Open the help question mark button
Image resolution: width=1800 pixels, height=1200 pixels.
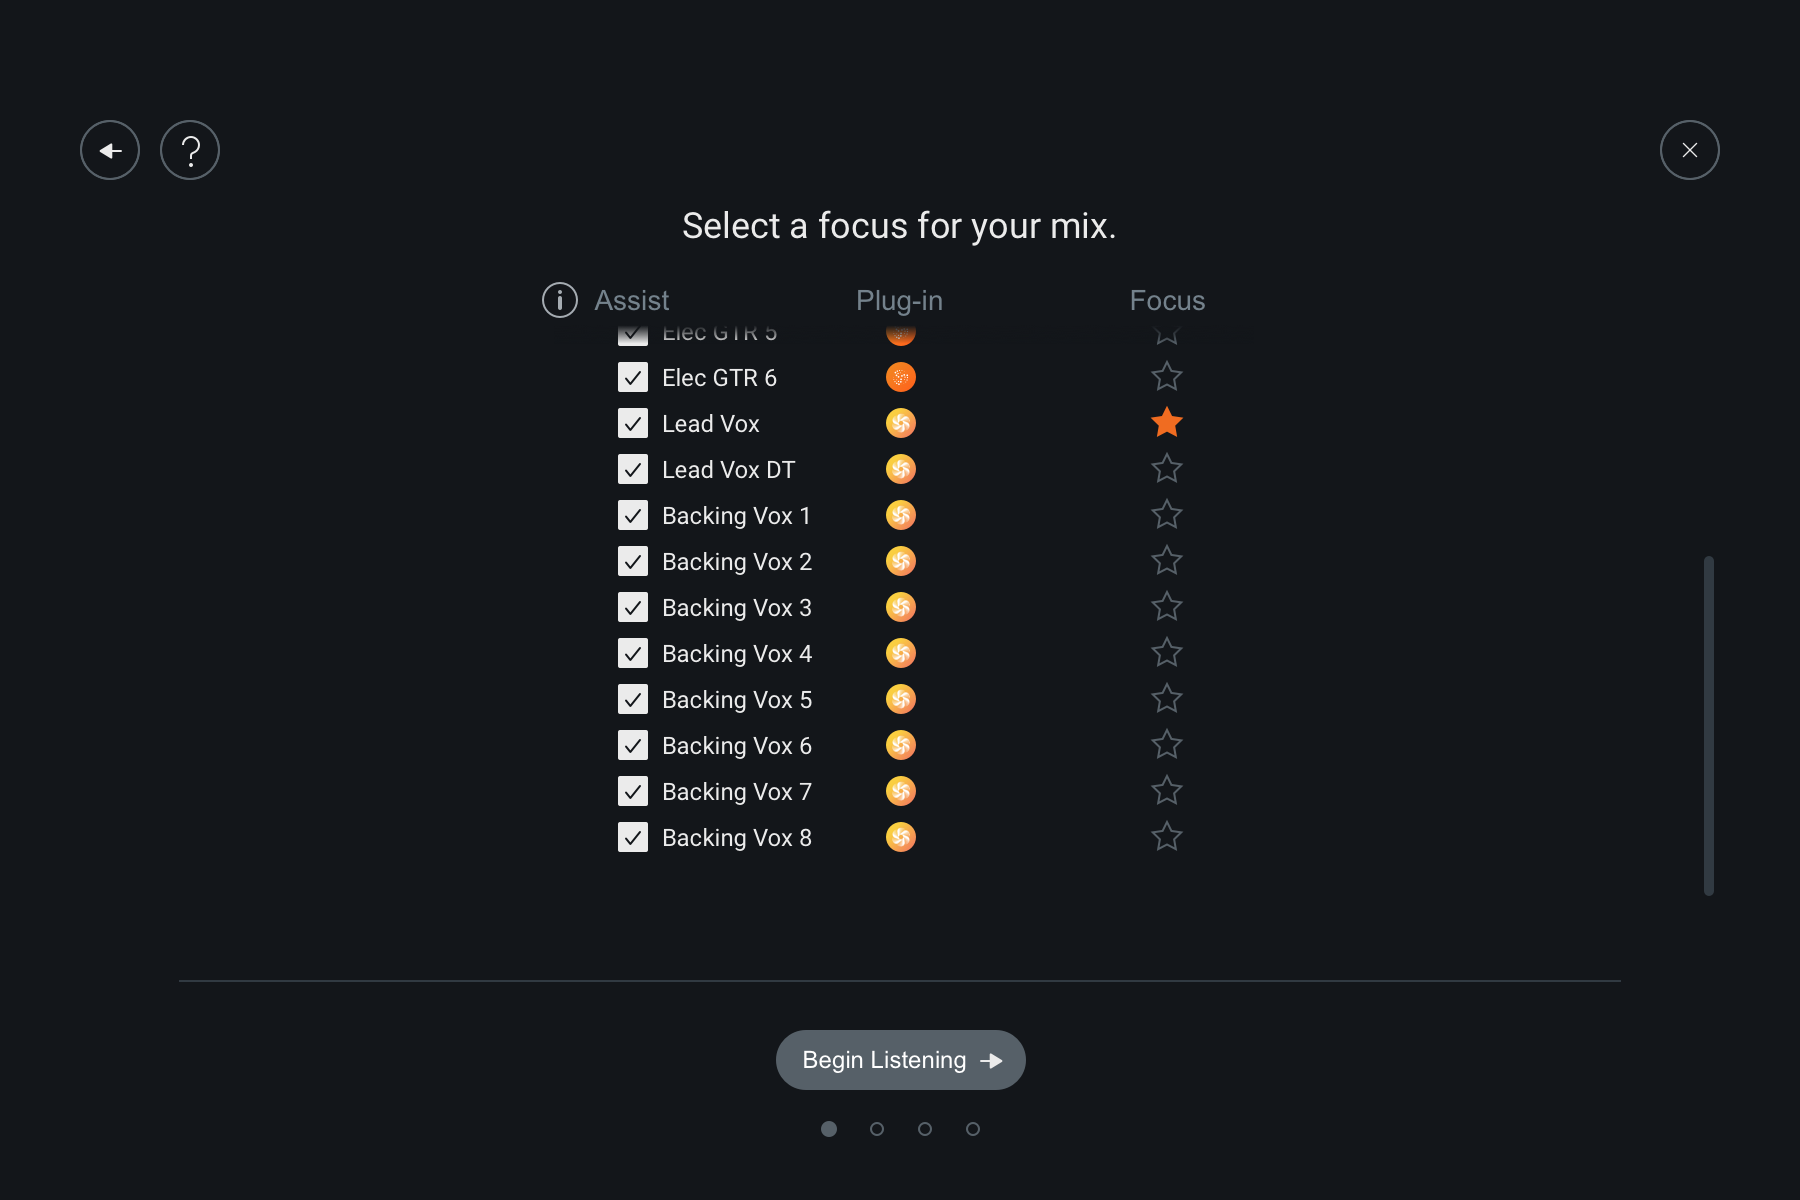tap(190, 150)
